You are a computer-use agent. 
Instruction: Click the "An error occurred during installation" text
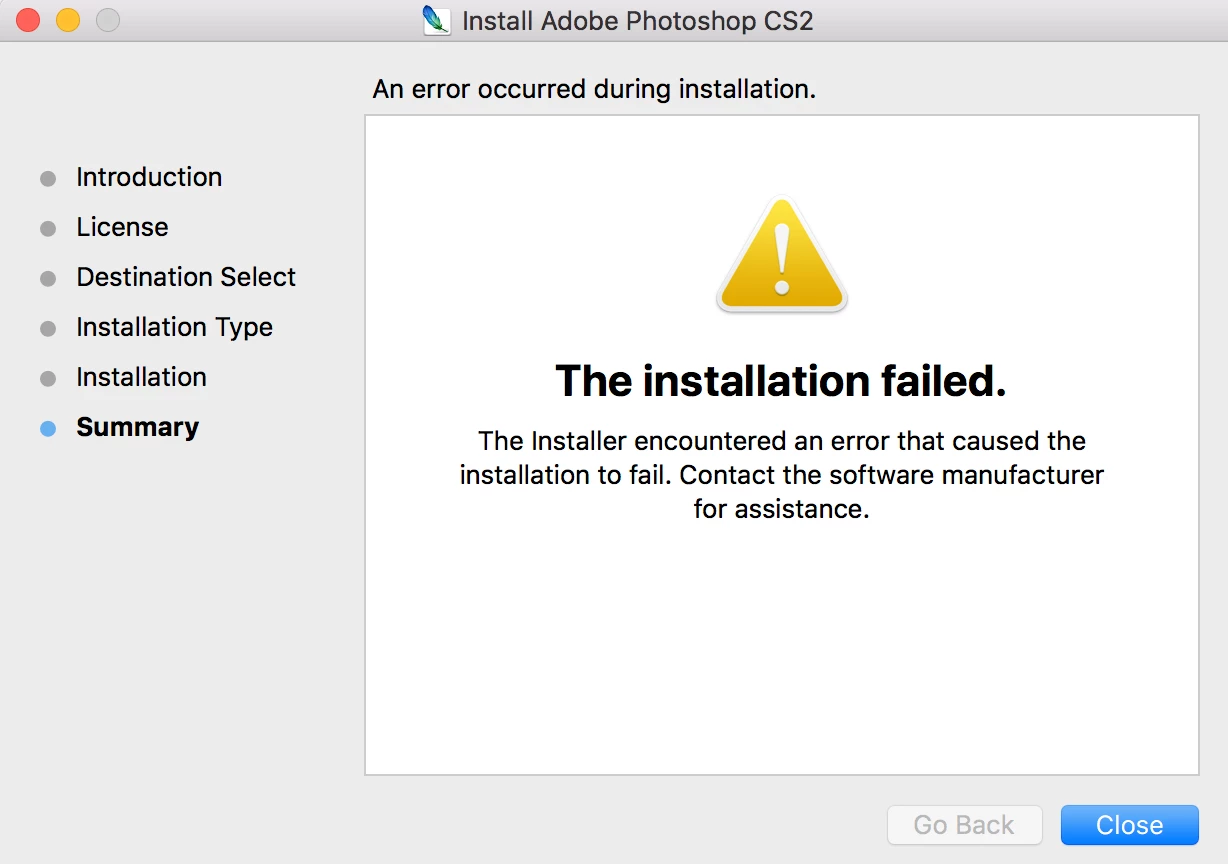click(x=594, y=89)
